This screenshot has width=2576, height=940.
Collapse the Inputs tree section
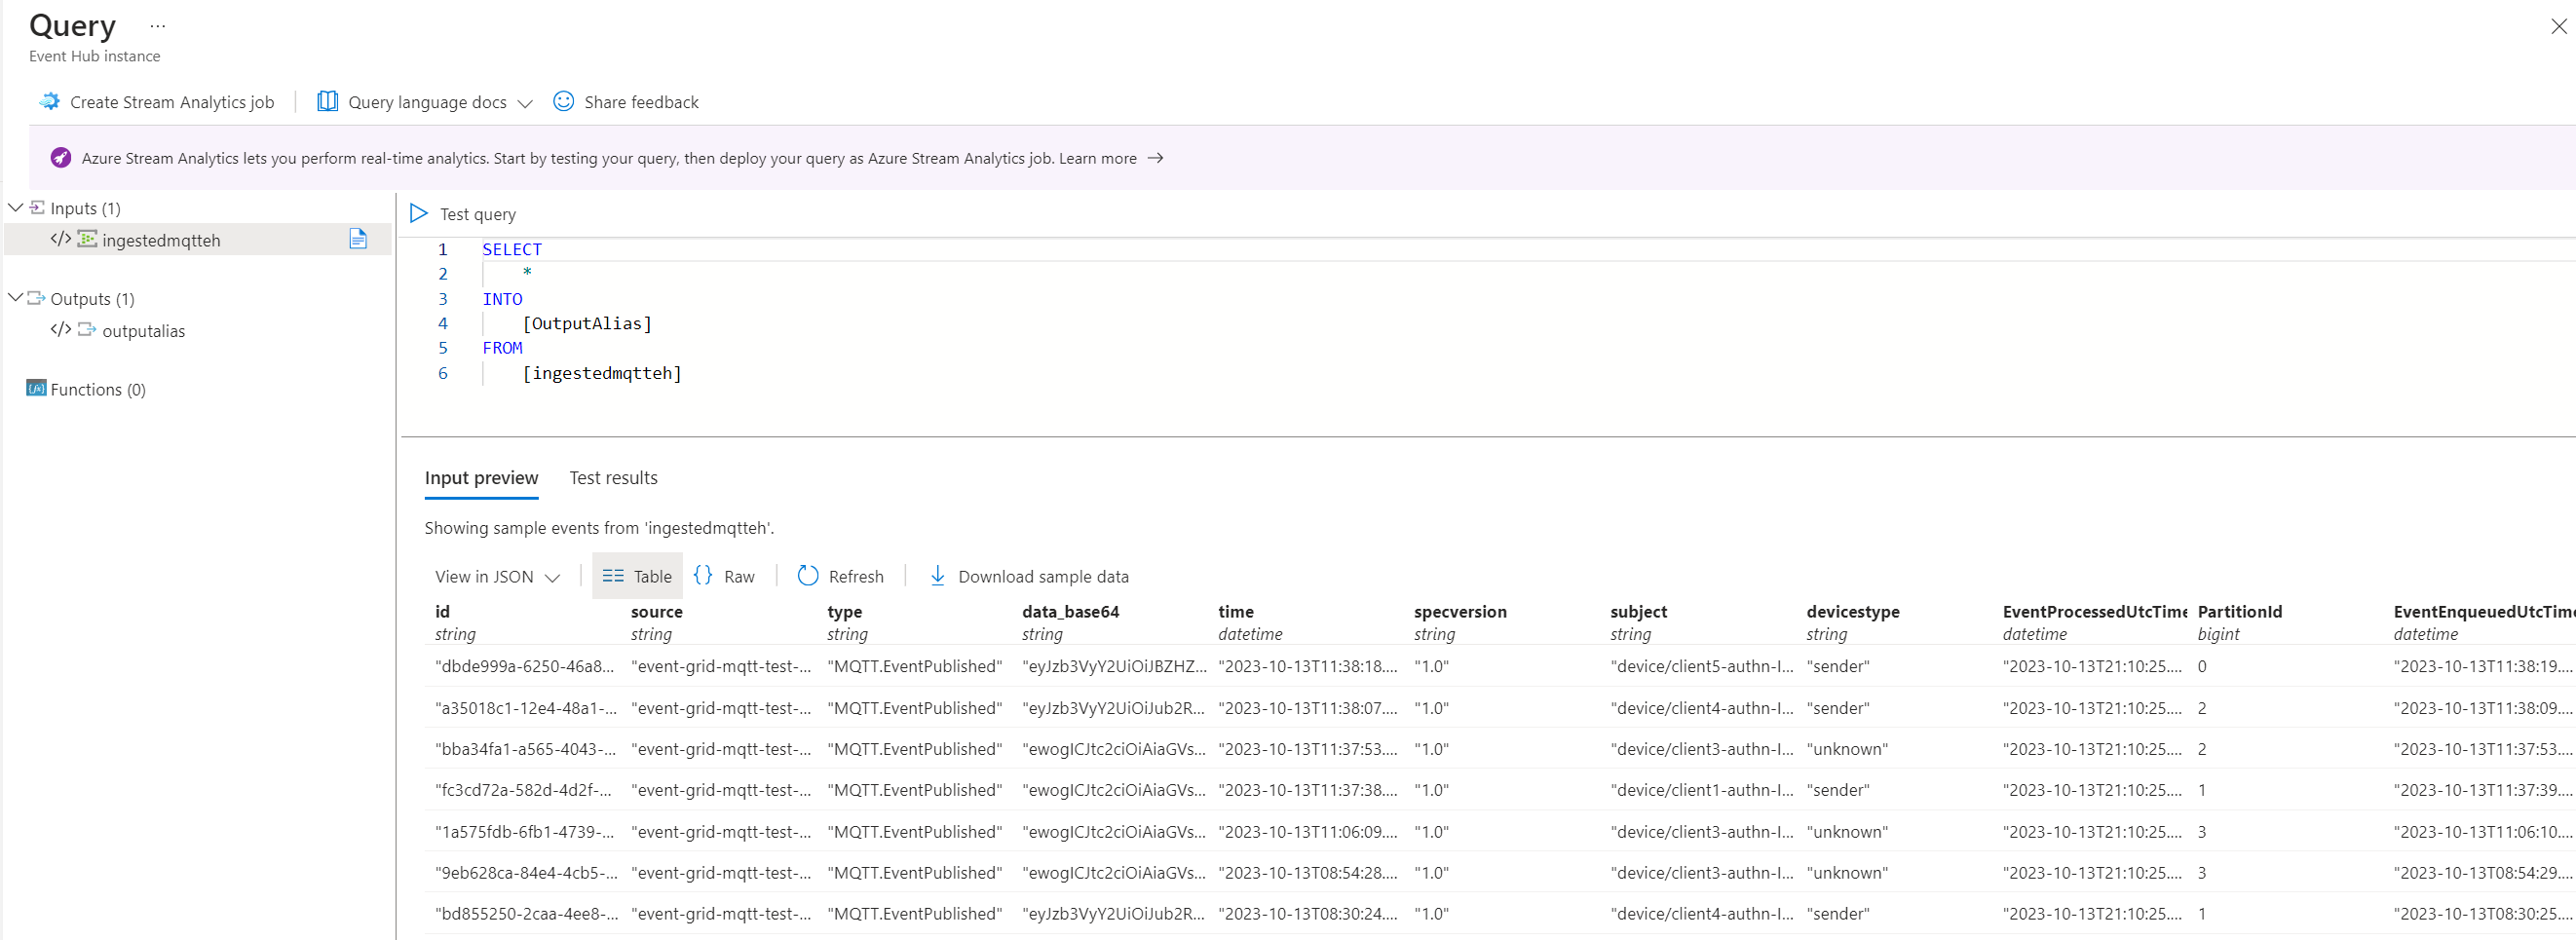pos(16,208)
